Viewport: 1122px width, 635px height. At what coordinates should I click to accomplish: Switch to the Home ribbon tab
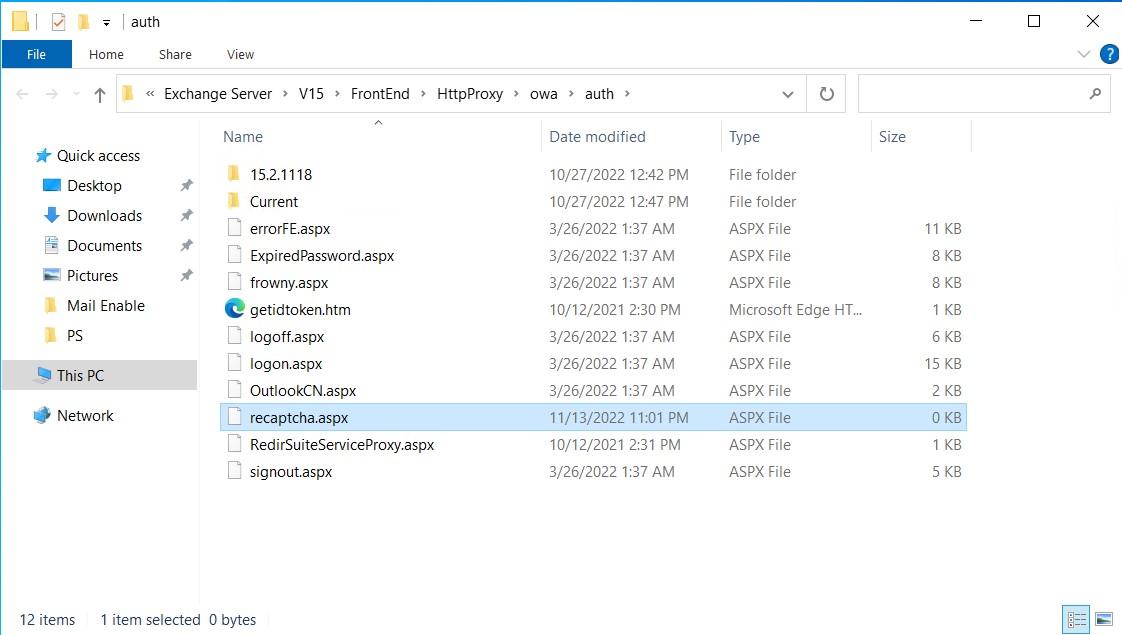tap(106, 54)
